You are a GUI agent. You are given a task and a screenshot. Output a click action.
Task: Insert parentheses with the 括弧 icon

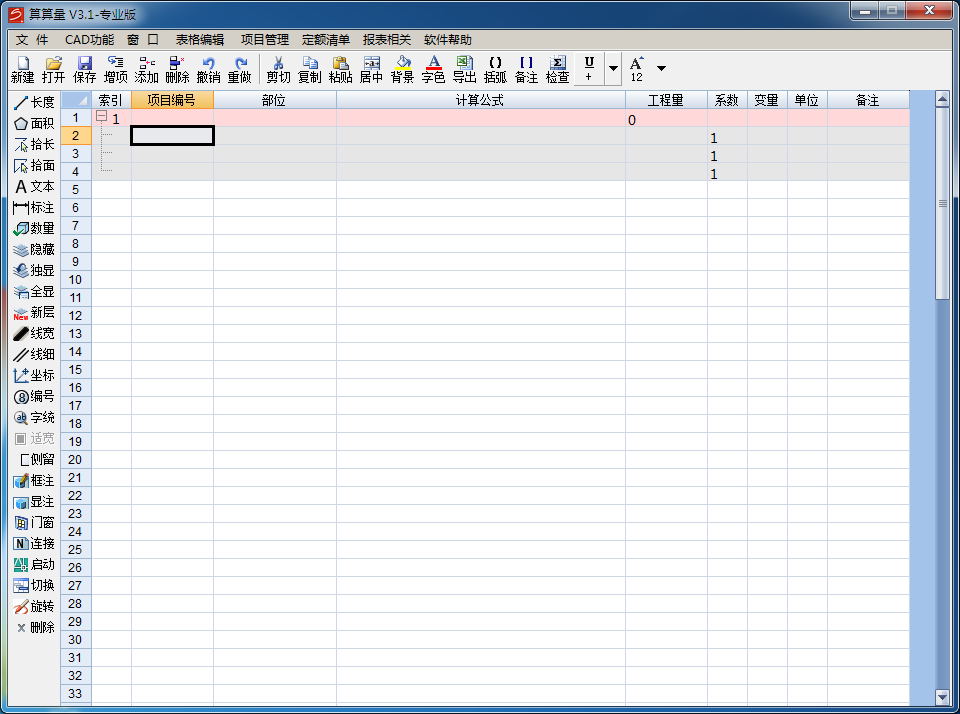tap(495, 69)
